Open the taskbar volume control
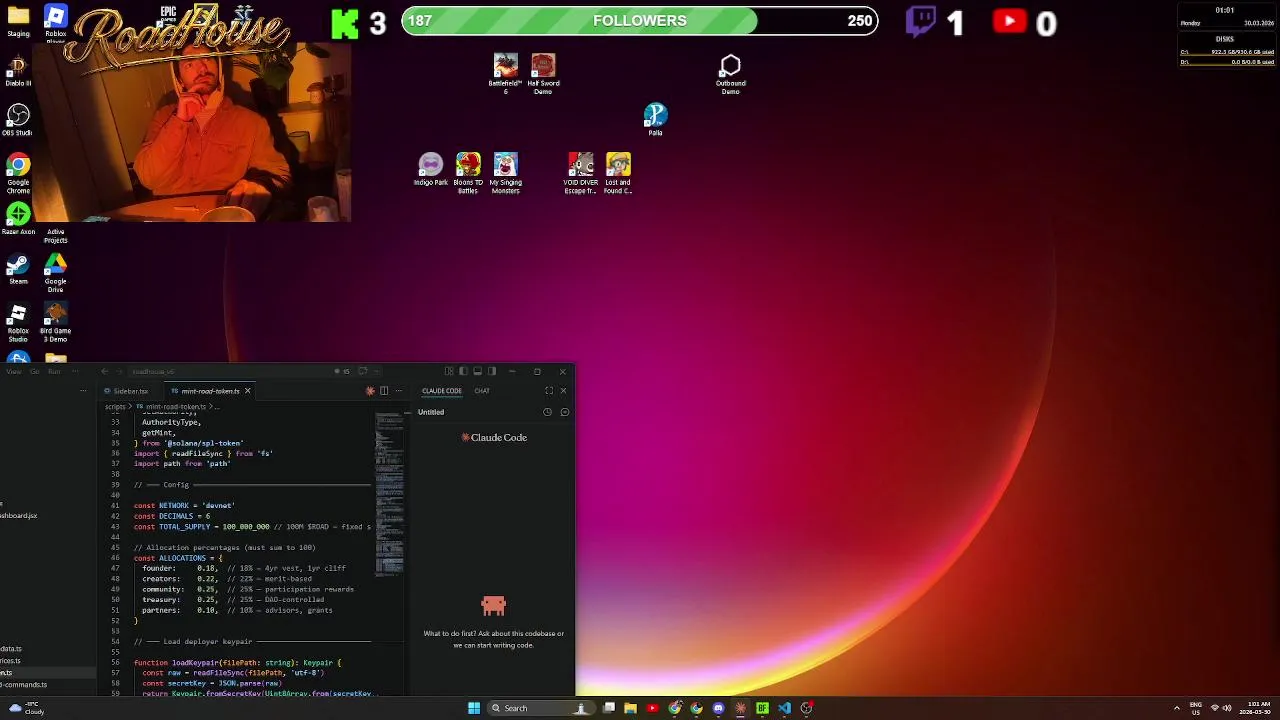Viewport: 1280px width, 720px height. (x=1228, y=708)
